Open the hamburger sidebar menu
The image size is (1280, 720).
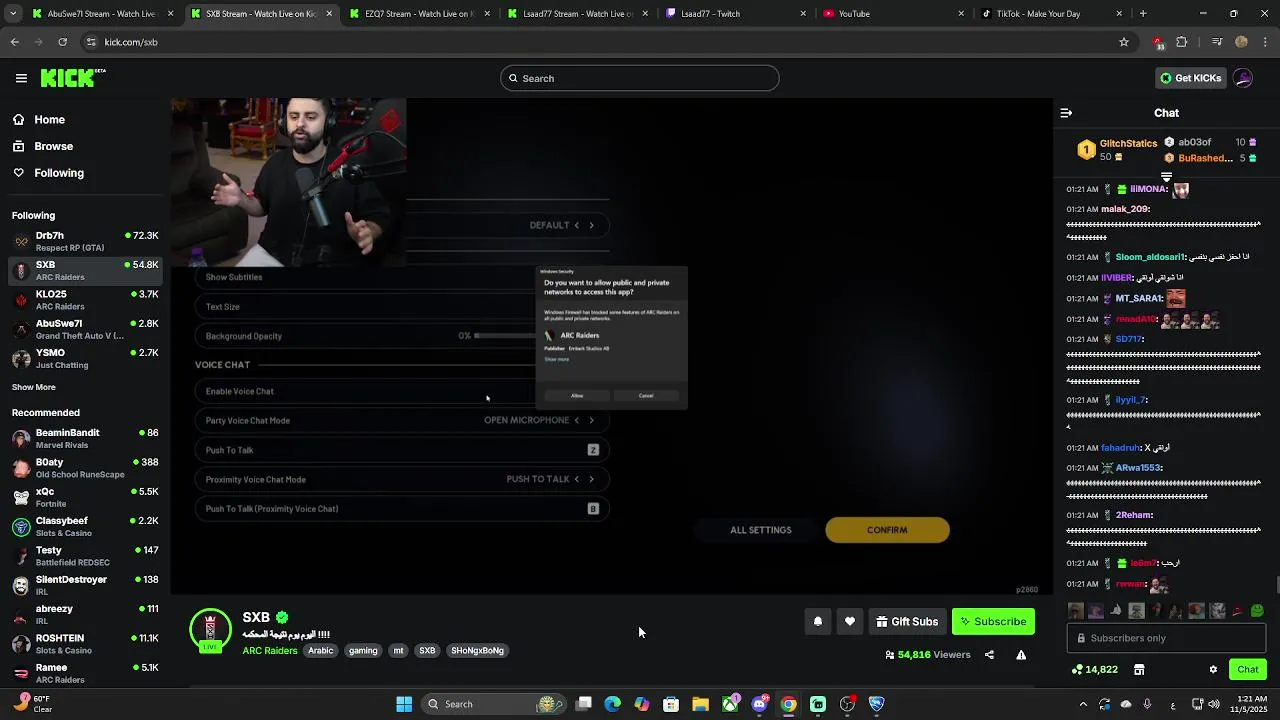pos(21,78)
